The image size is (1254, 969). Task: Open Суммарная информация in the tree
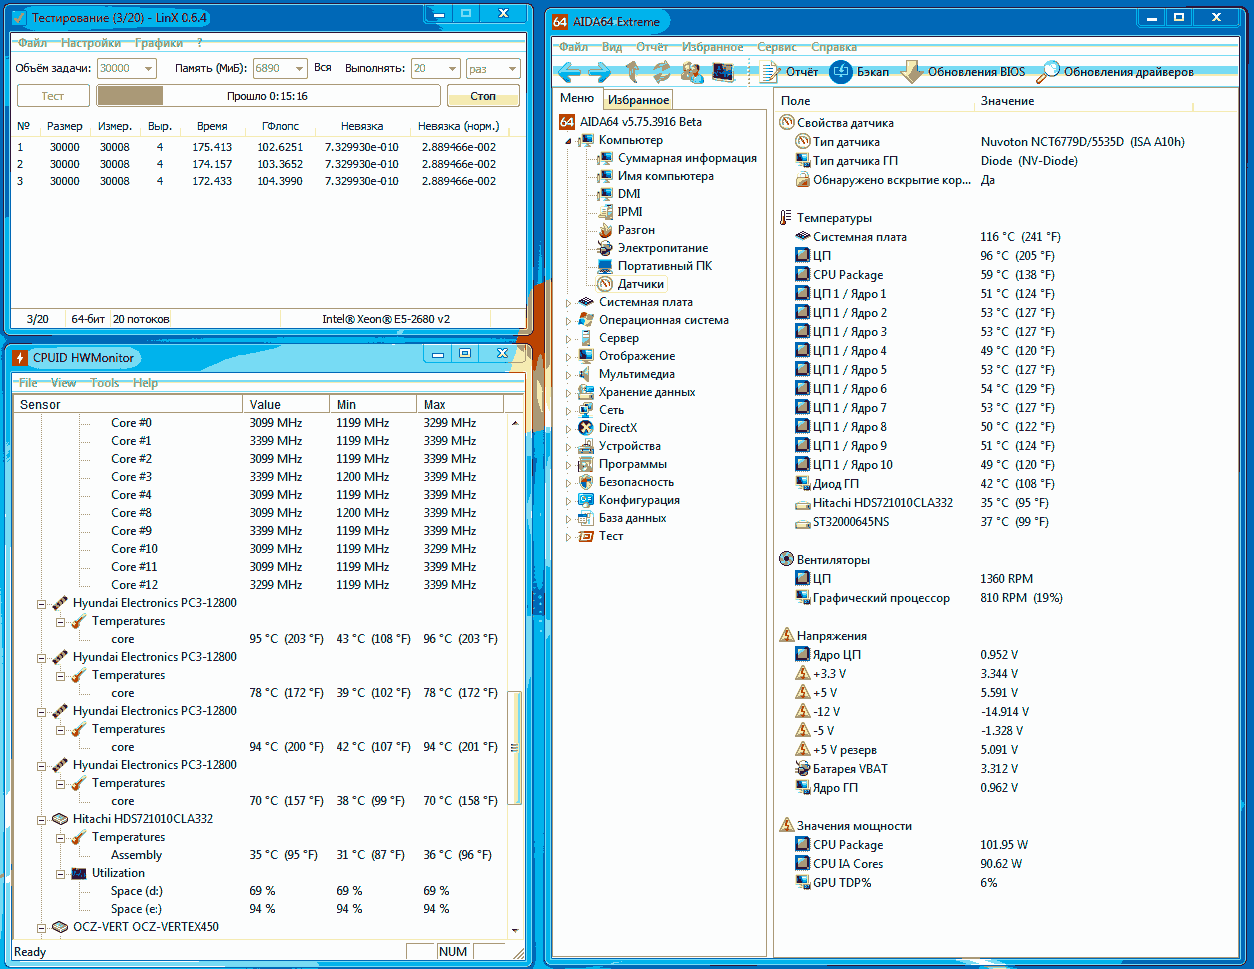pyautogui.click(x=686, y=158)
